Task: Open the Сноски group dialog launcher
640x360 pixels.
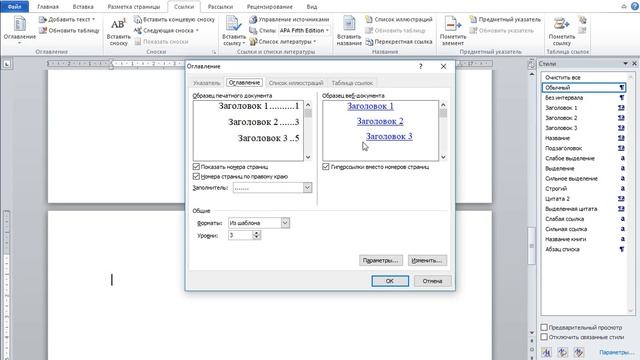Action: [x=213, y=52]
